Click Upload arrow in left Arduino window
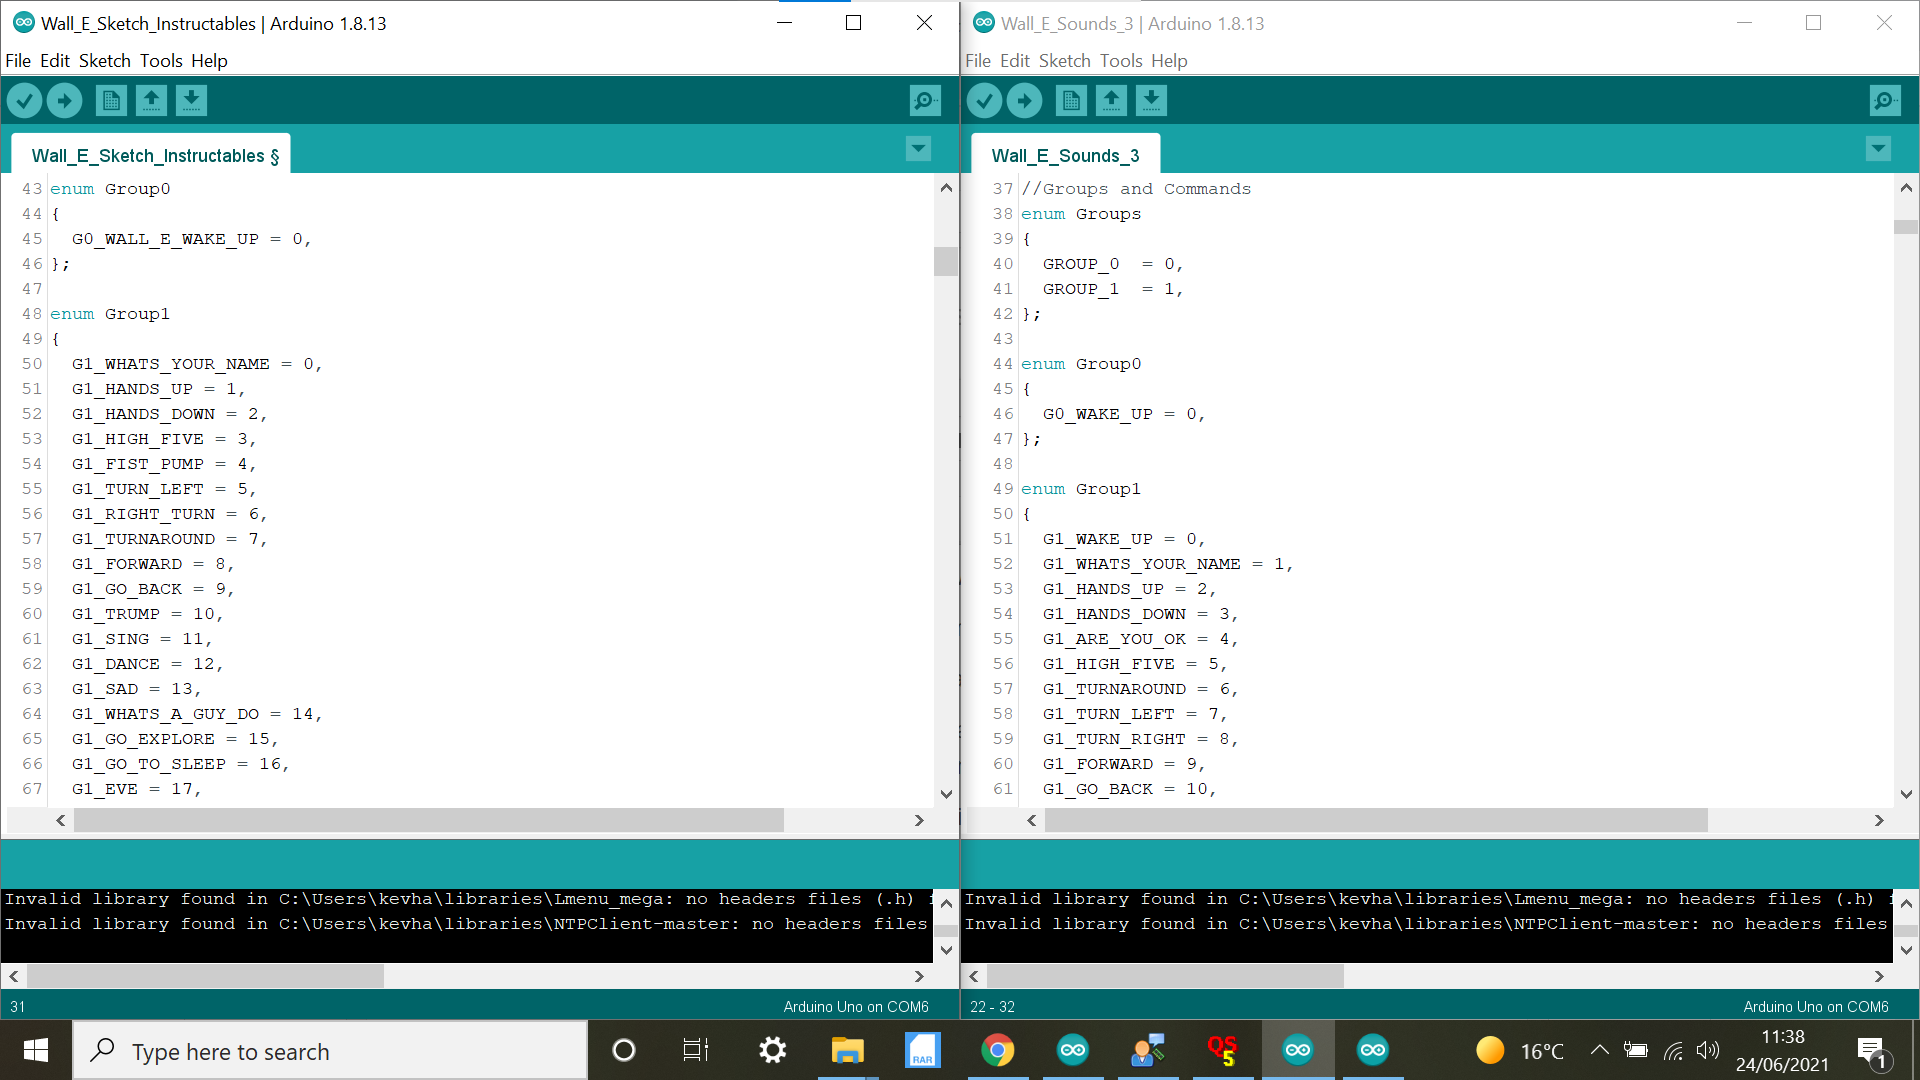This screenshot has width=1920, height=1080. [x=65, y=100]
